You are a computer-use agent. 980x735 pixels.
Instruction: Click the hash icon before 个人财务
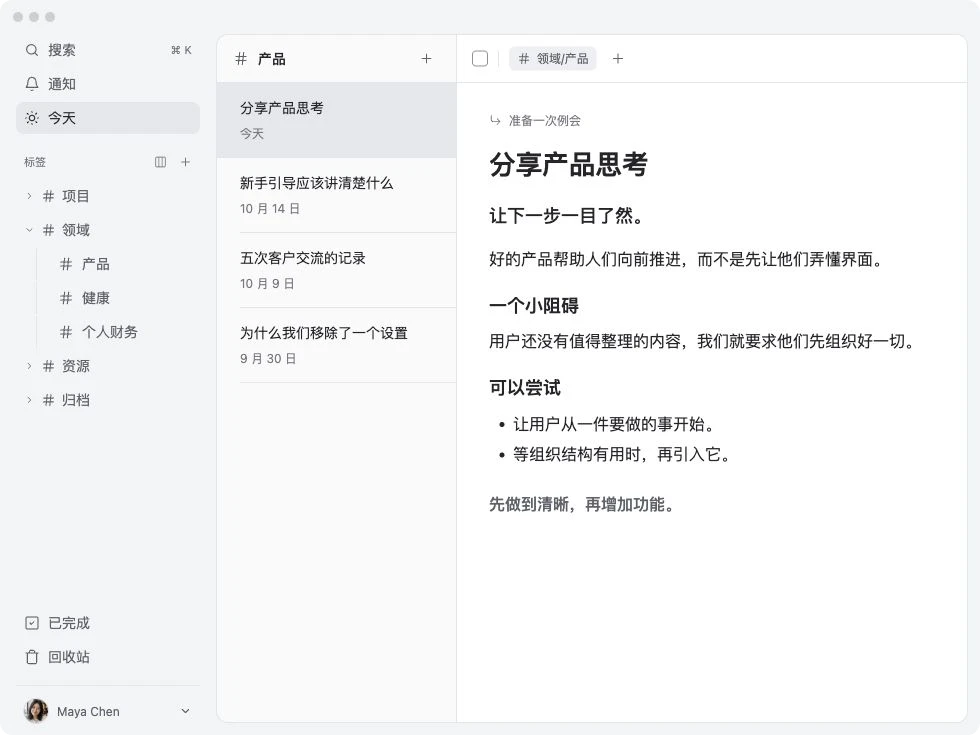(66, 332)
